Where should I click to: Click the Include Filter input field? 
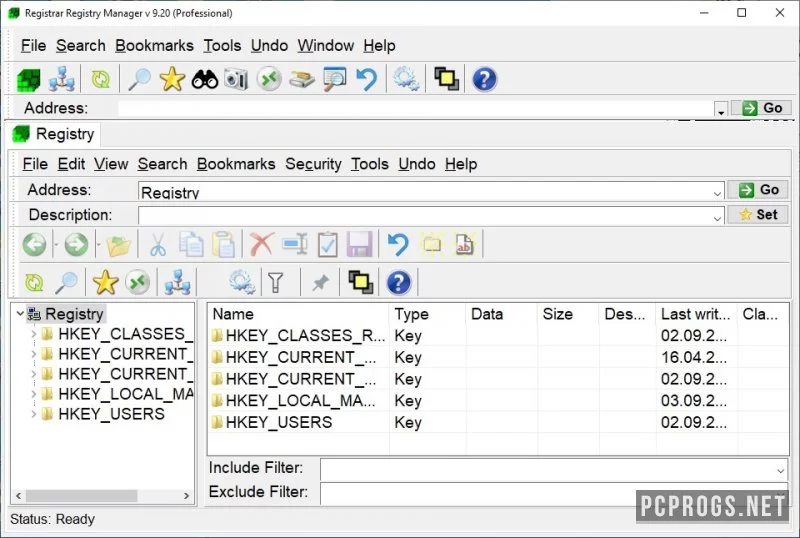[553, 469]
